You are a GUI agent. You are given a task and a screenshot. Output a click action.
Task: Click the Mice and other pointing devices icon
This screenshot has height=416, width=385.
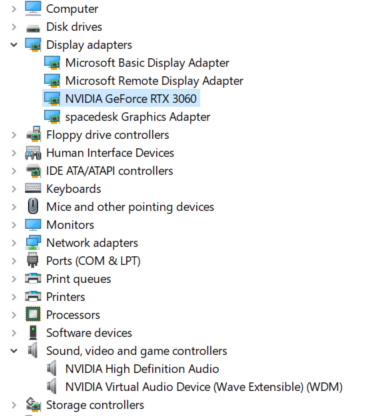point(33,206)
